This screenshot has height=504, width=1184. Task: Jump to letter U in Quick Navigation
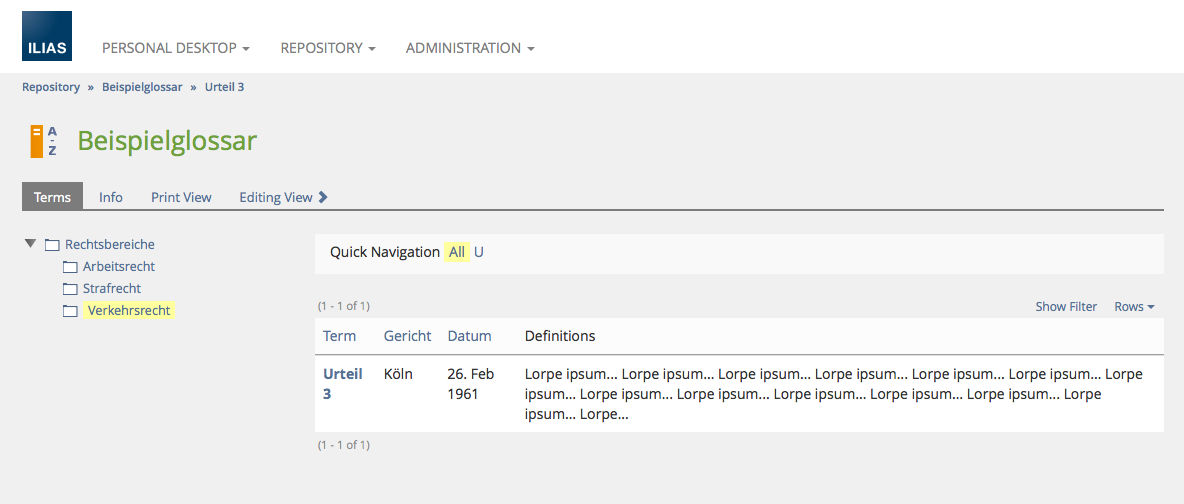pos(479,252)
